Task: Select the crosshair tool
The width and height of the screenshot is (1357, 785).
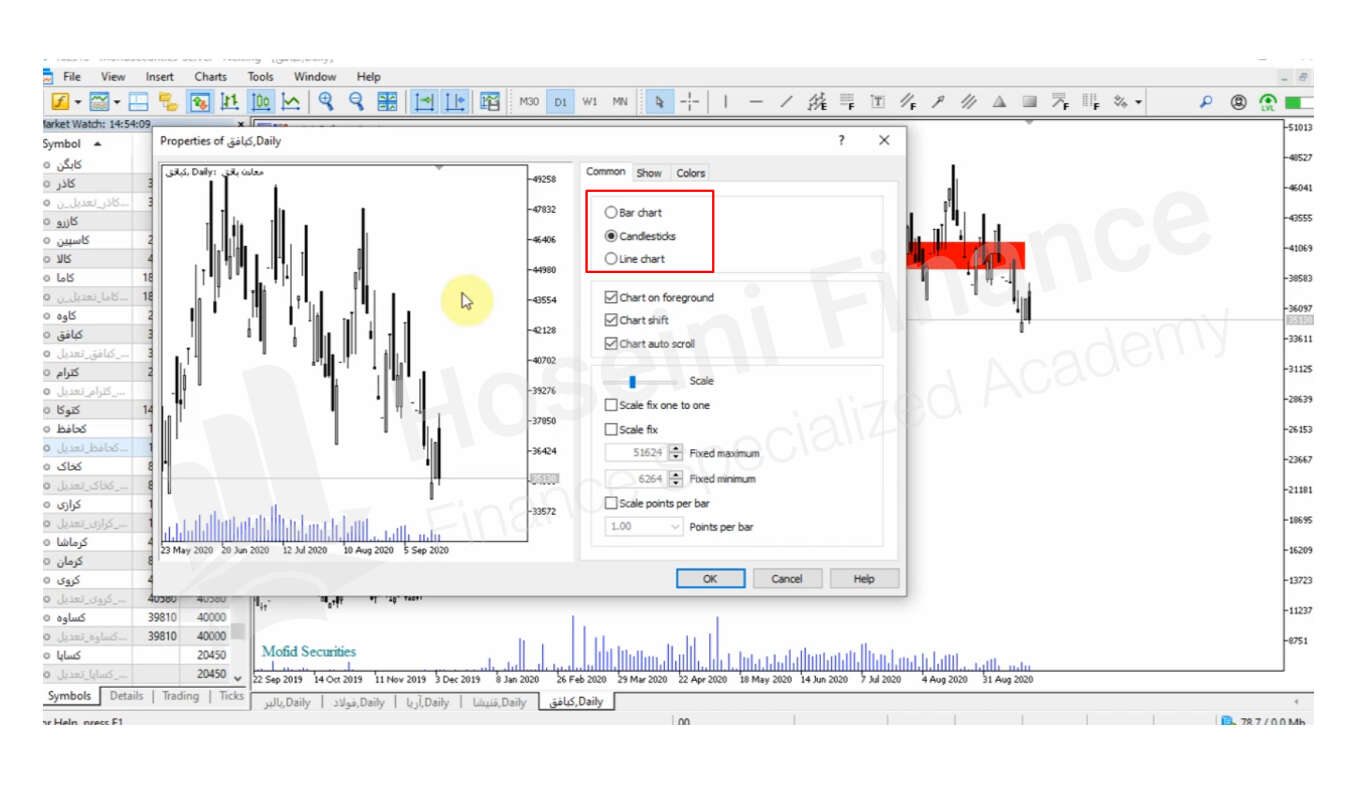Action: [x=690, y=102]
